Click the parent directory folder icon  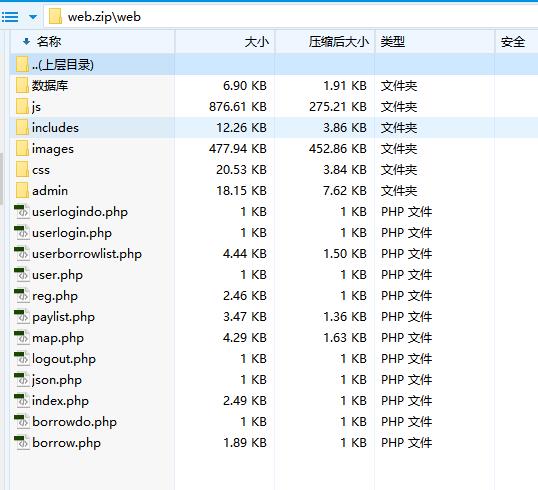(22, 65)
